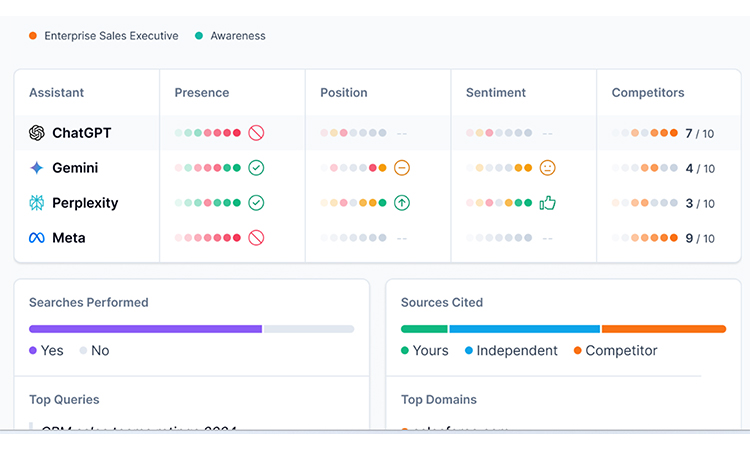Image resolution: width=750 pixels, height=450 pixels.
Task: Click Gemini's position dot sequence
Action: click(353, 168)
